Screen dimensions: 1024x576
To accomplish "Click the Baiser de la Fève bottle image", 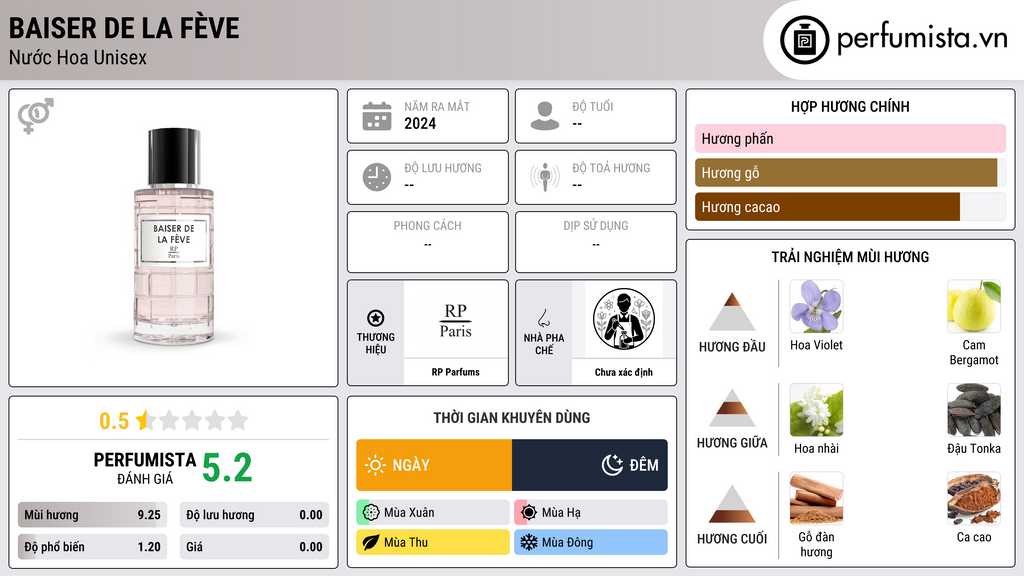I will [174, 237].
